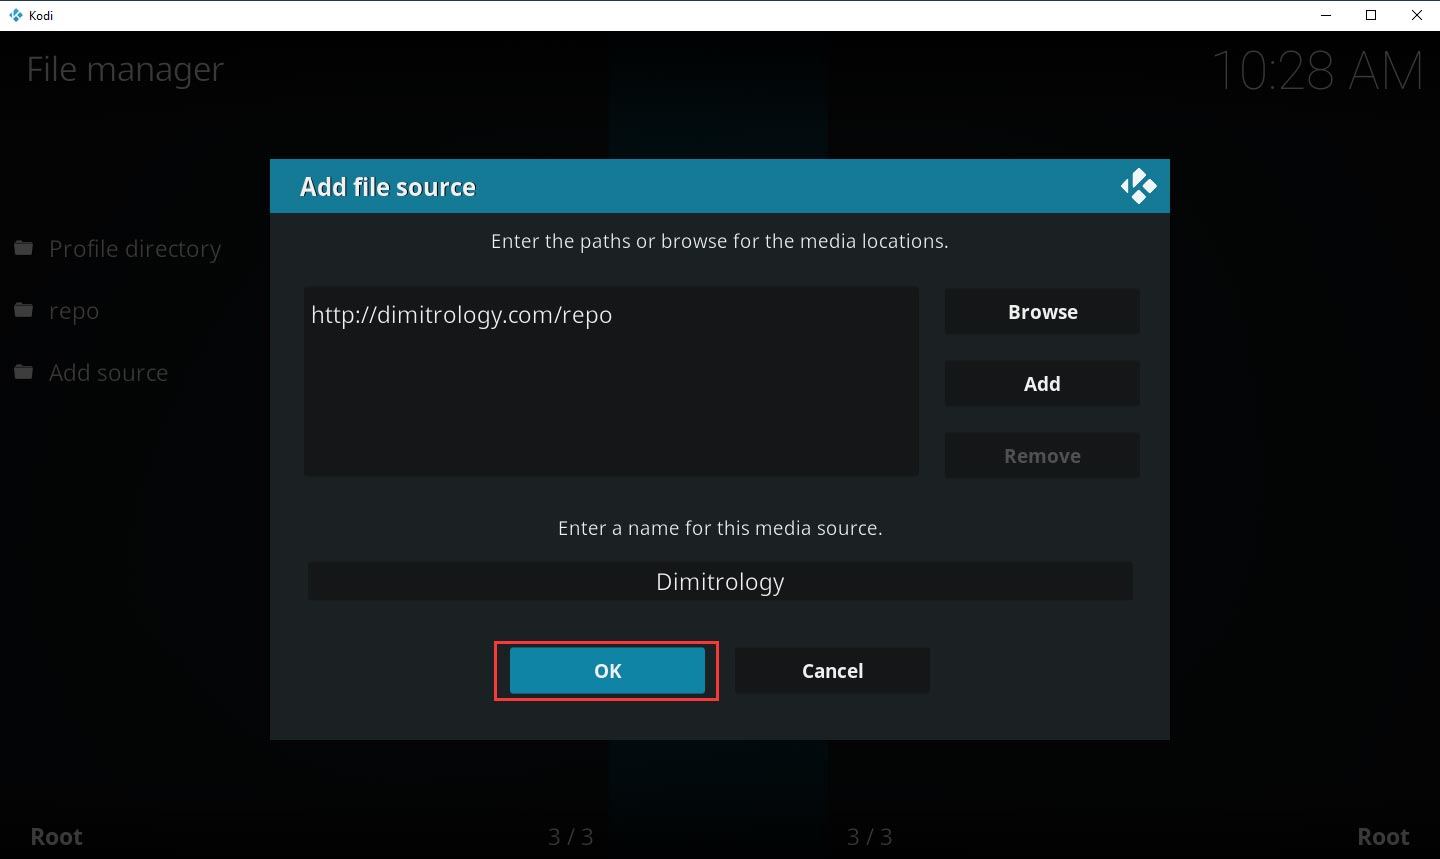Click the folder icon beside Add source

tap(23, 371)
